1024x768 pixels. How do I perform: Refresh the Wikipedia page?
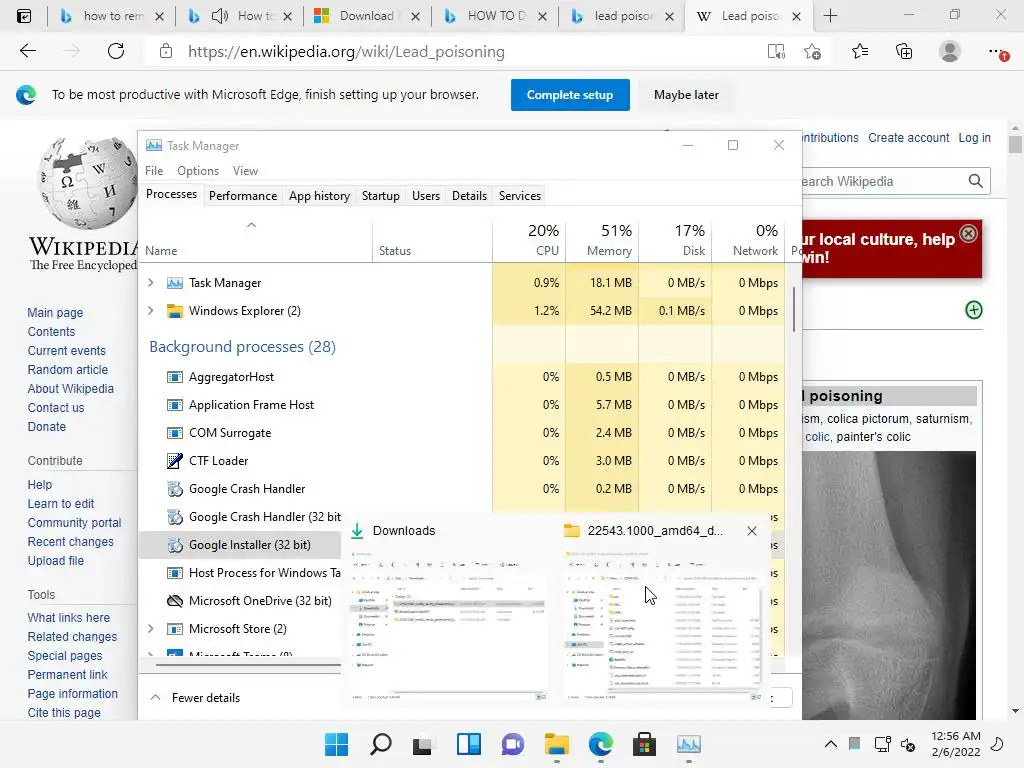[x=116, y=51]
